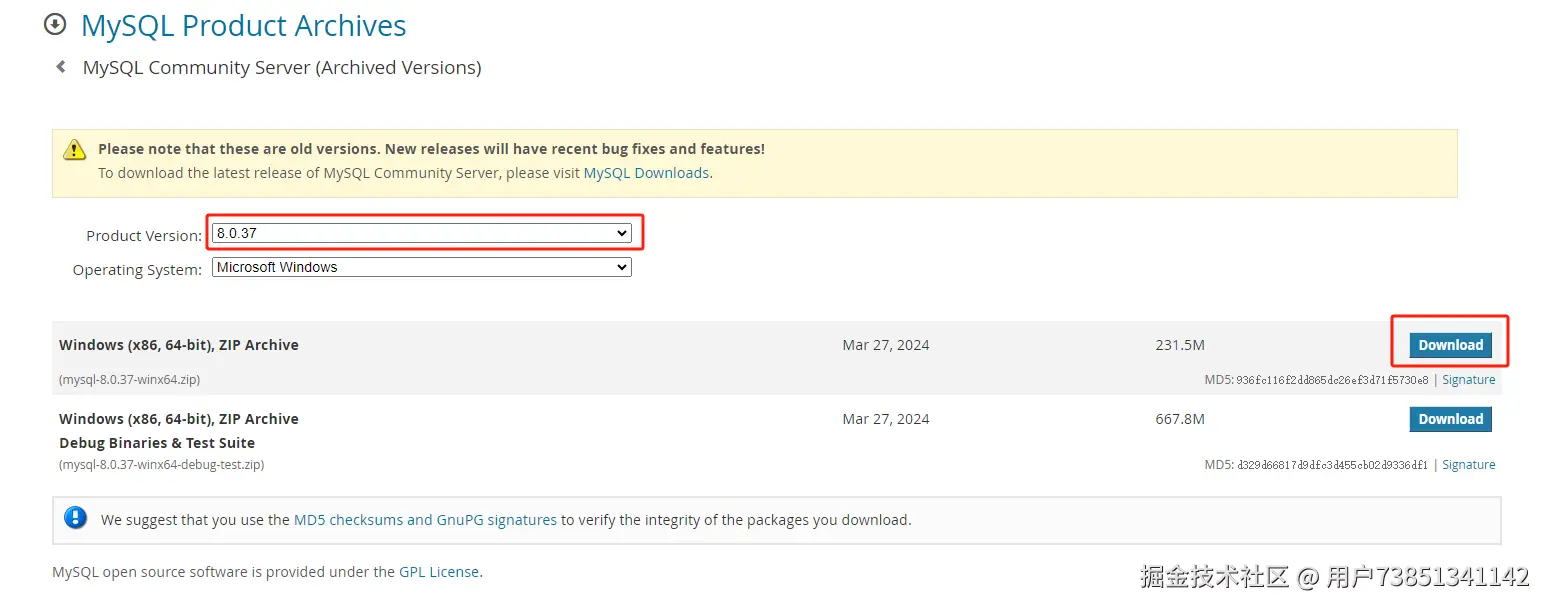1548x609 pixels.
Task: Click the Debug Binaries & Test Suite label
Action: pos(157,443)
